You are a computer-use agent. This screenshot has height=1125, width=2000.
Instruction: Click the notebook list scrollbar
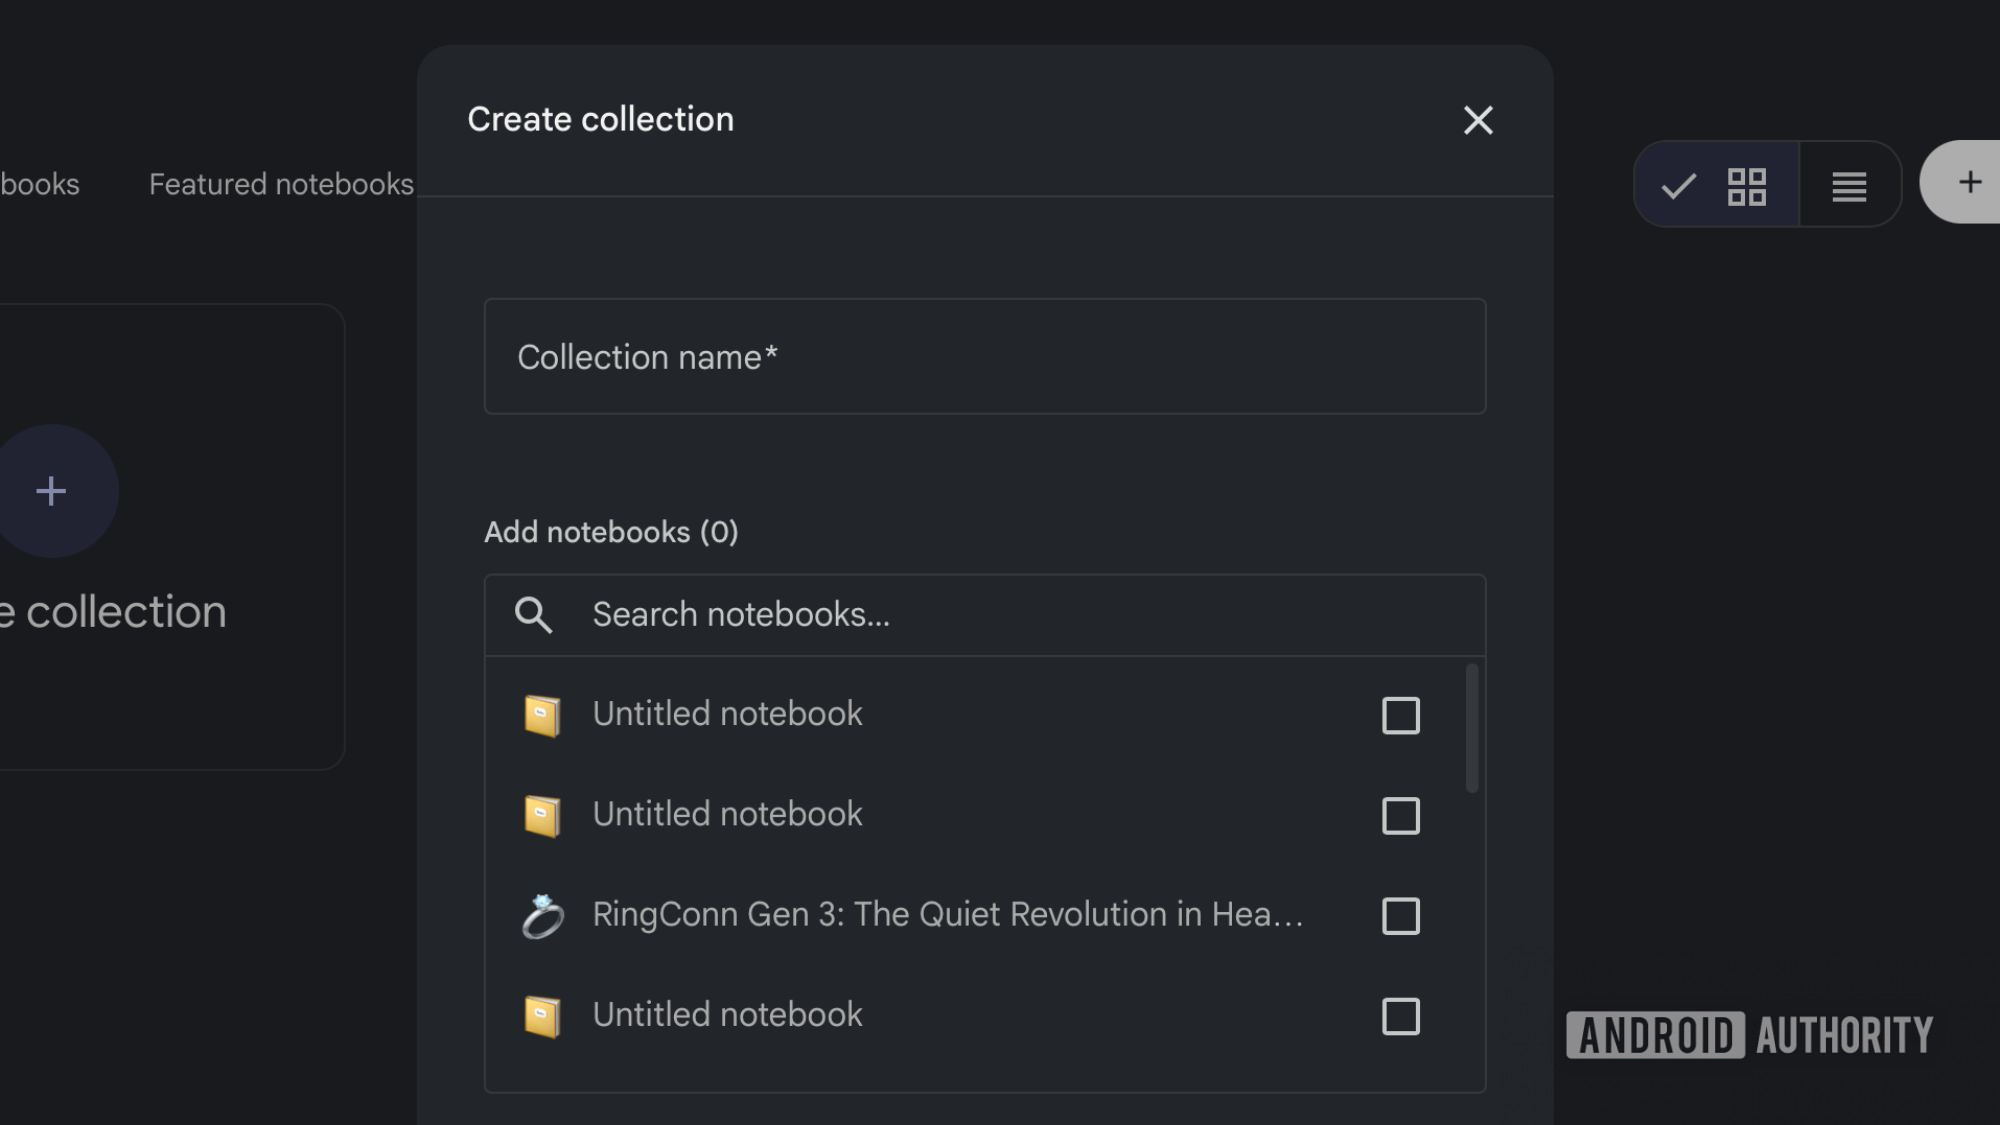click(1472, 728)
